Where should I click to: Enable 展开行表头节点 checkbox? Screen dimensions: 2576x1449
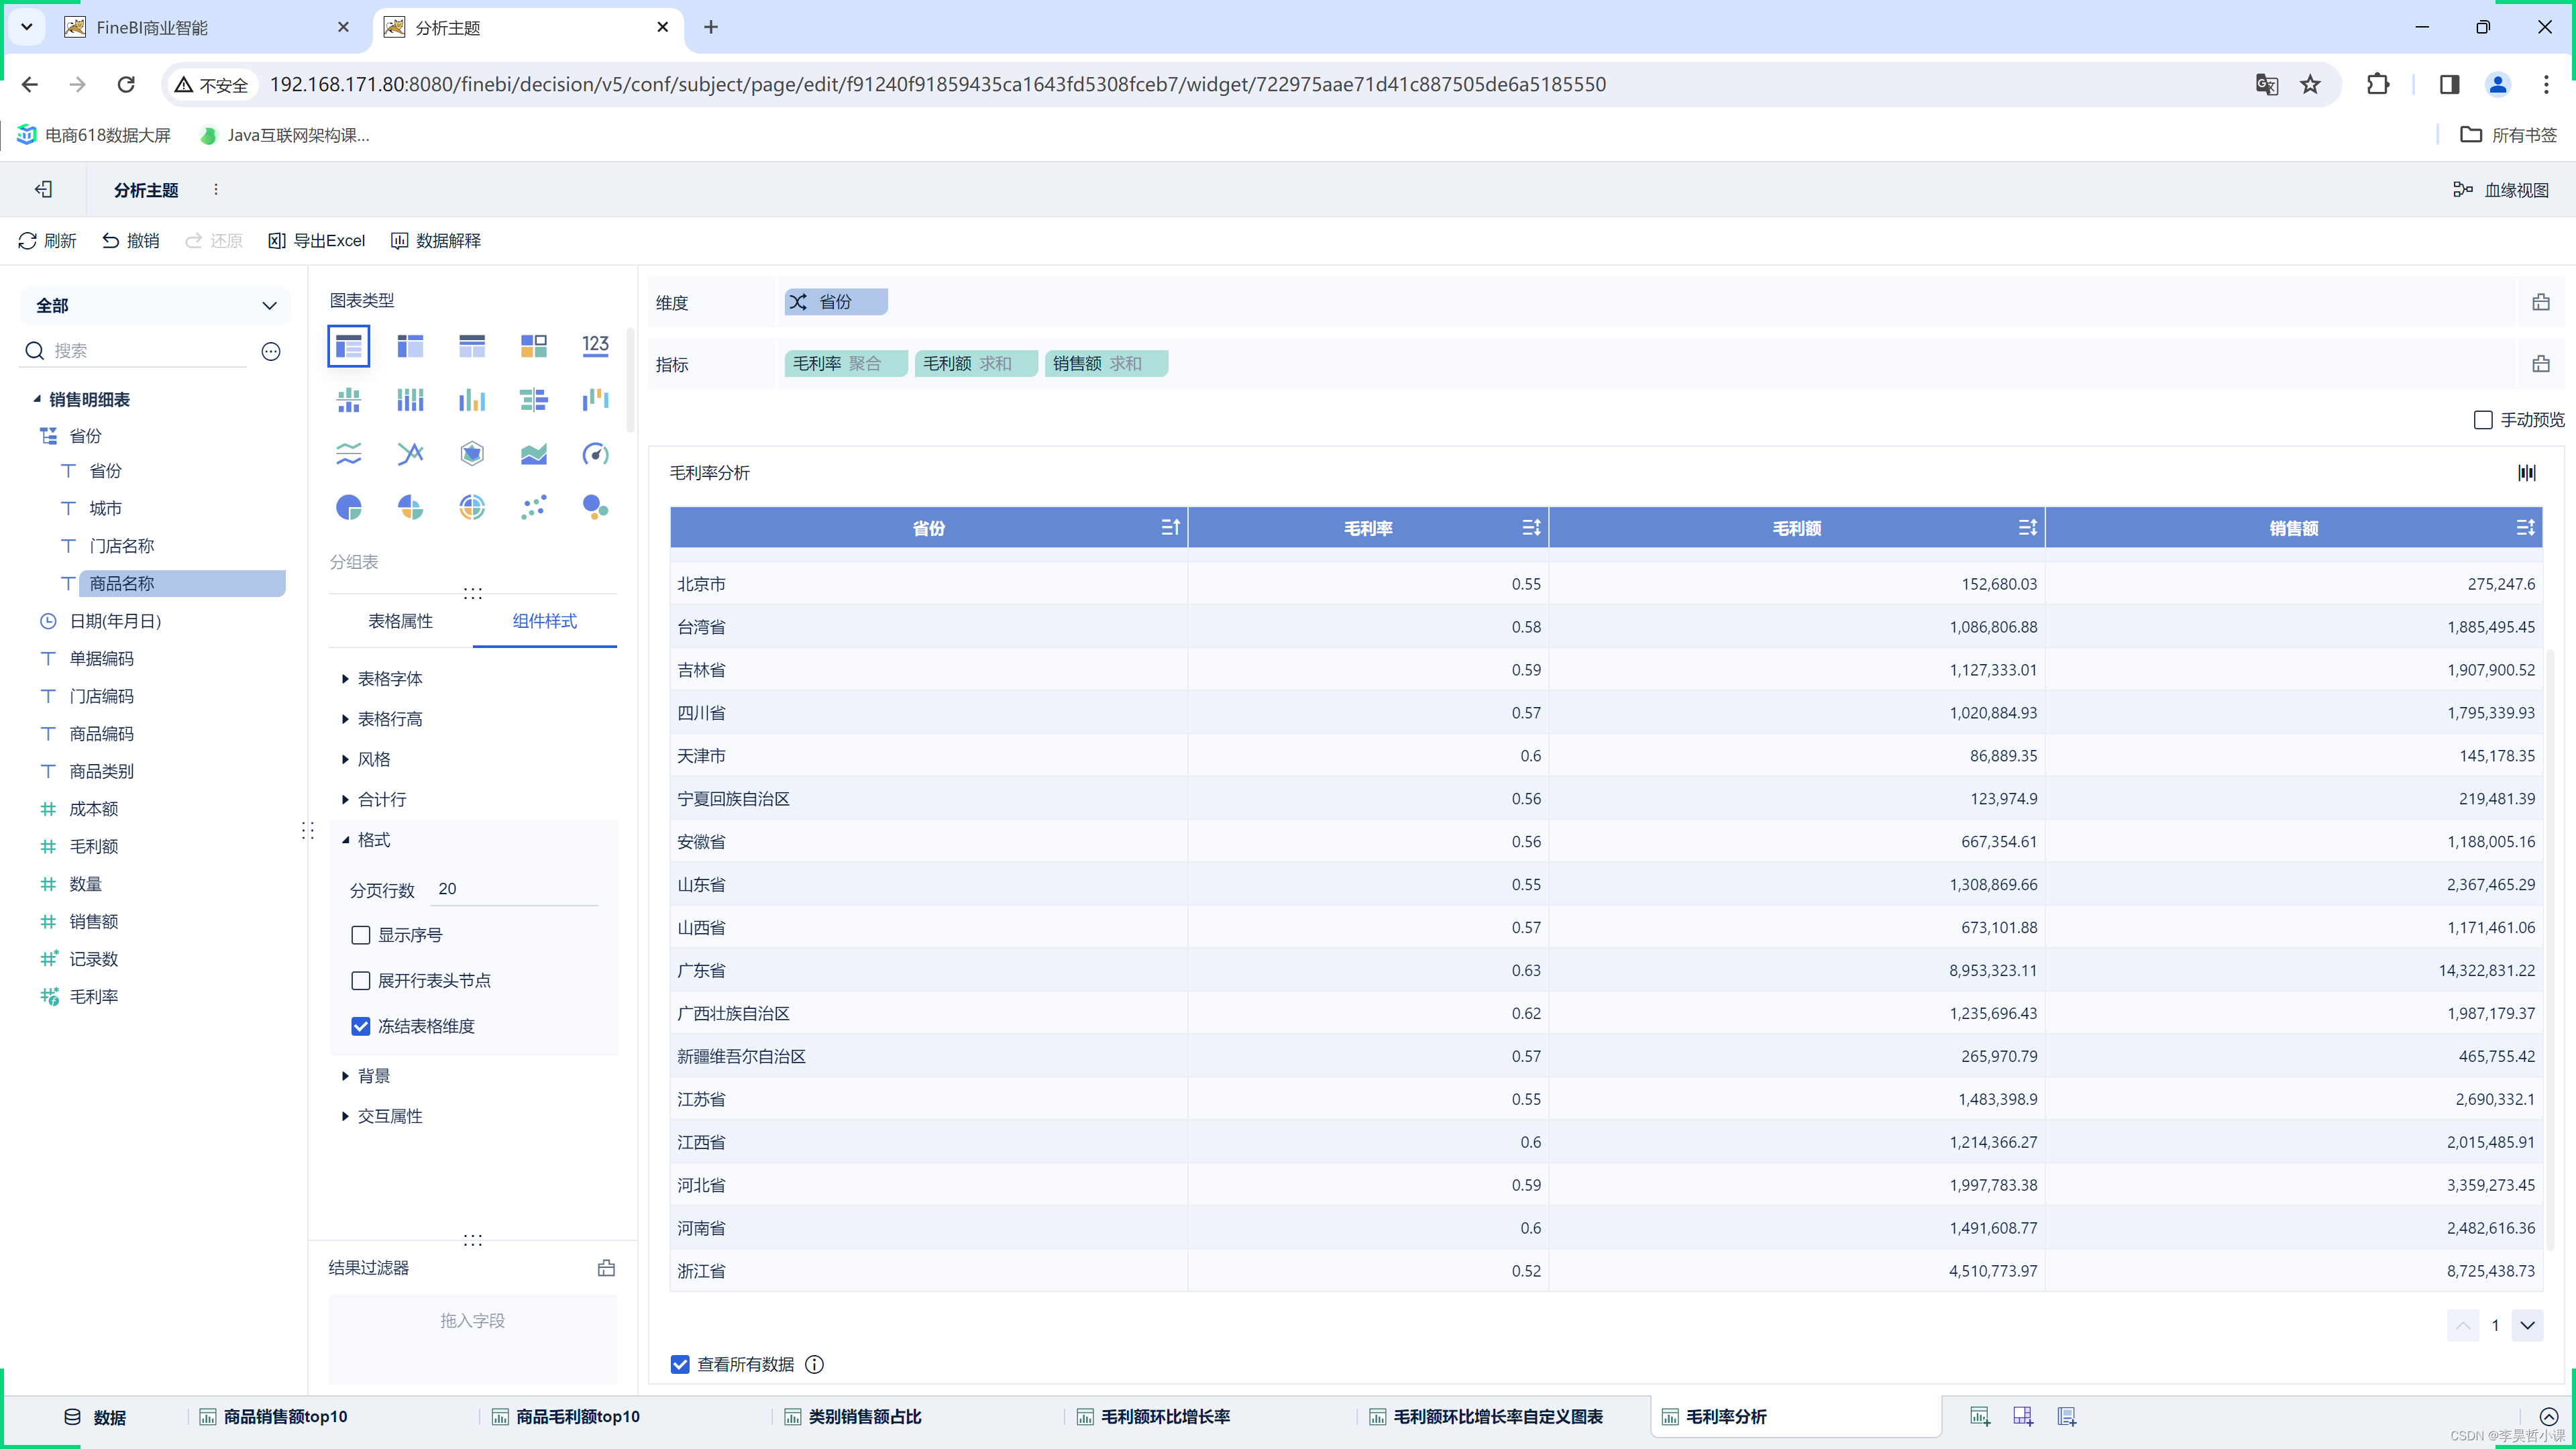361,981
